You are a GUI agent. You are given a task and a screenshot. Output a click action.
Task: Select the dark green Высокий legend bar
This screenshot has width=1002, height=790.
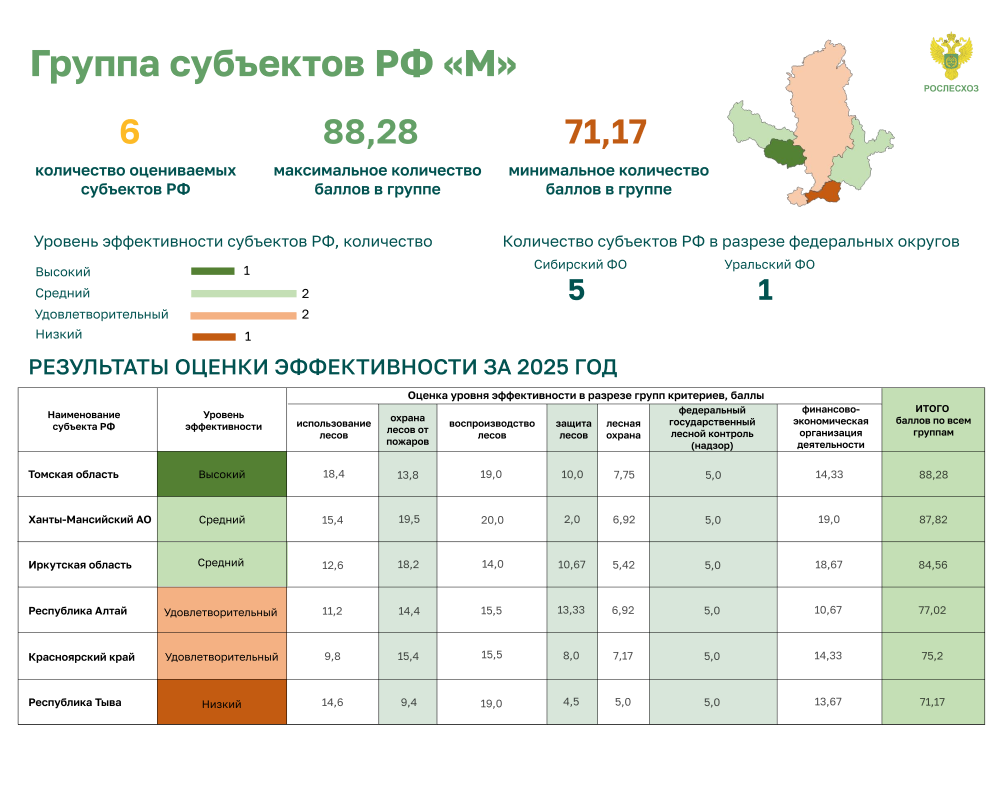click(213, 271)
